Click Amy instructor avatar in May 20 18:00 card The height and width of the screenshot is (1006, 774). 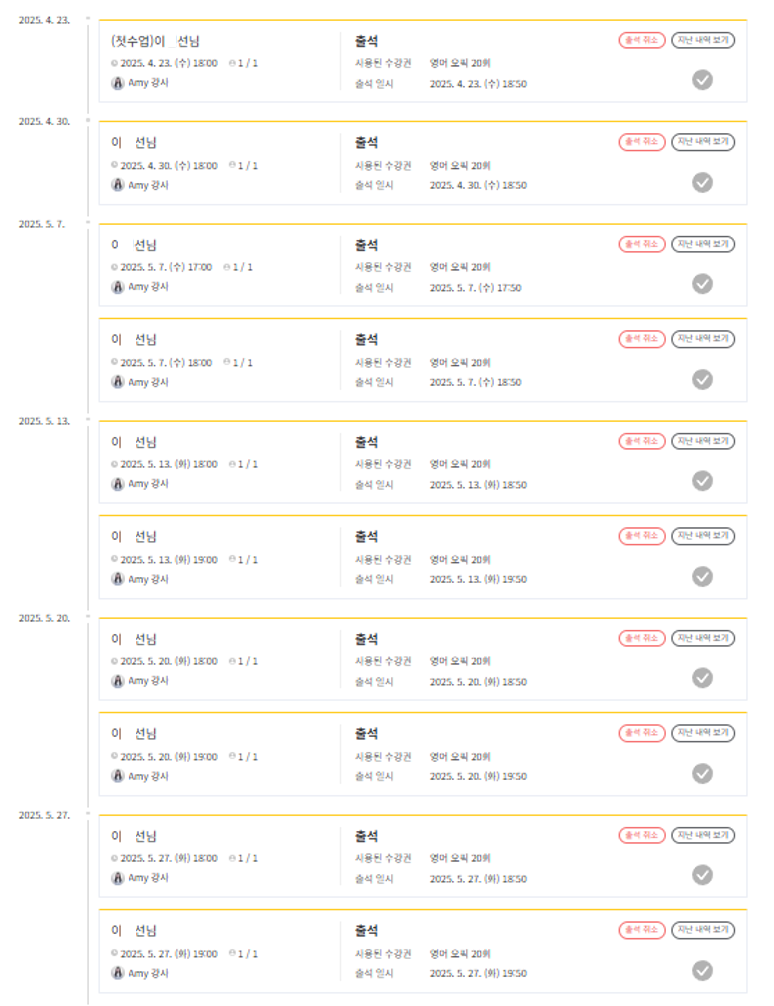tap(117, 681)
